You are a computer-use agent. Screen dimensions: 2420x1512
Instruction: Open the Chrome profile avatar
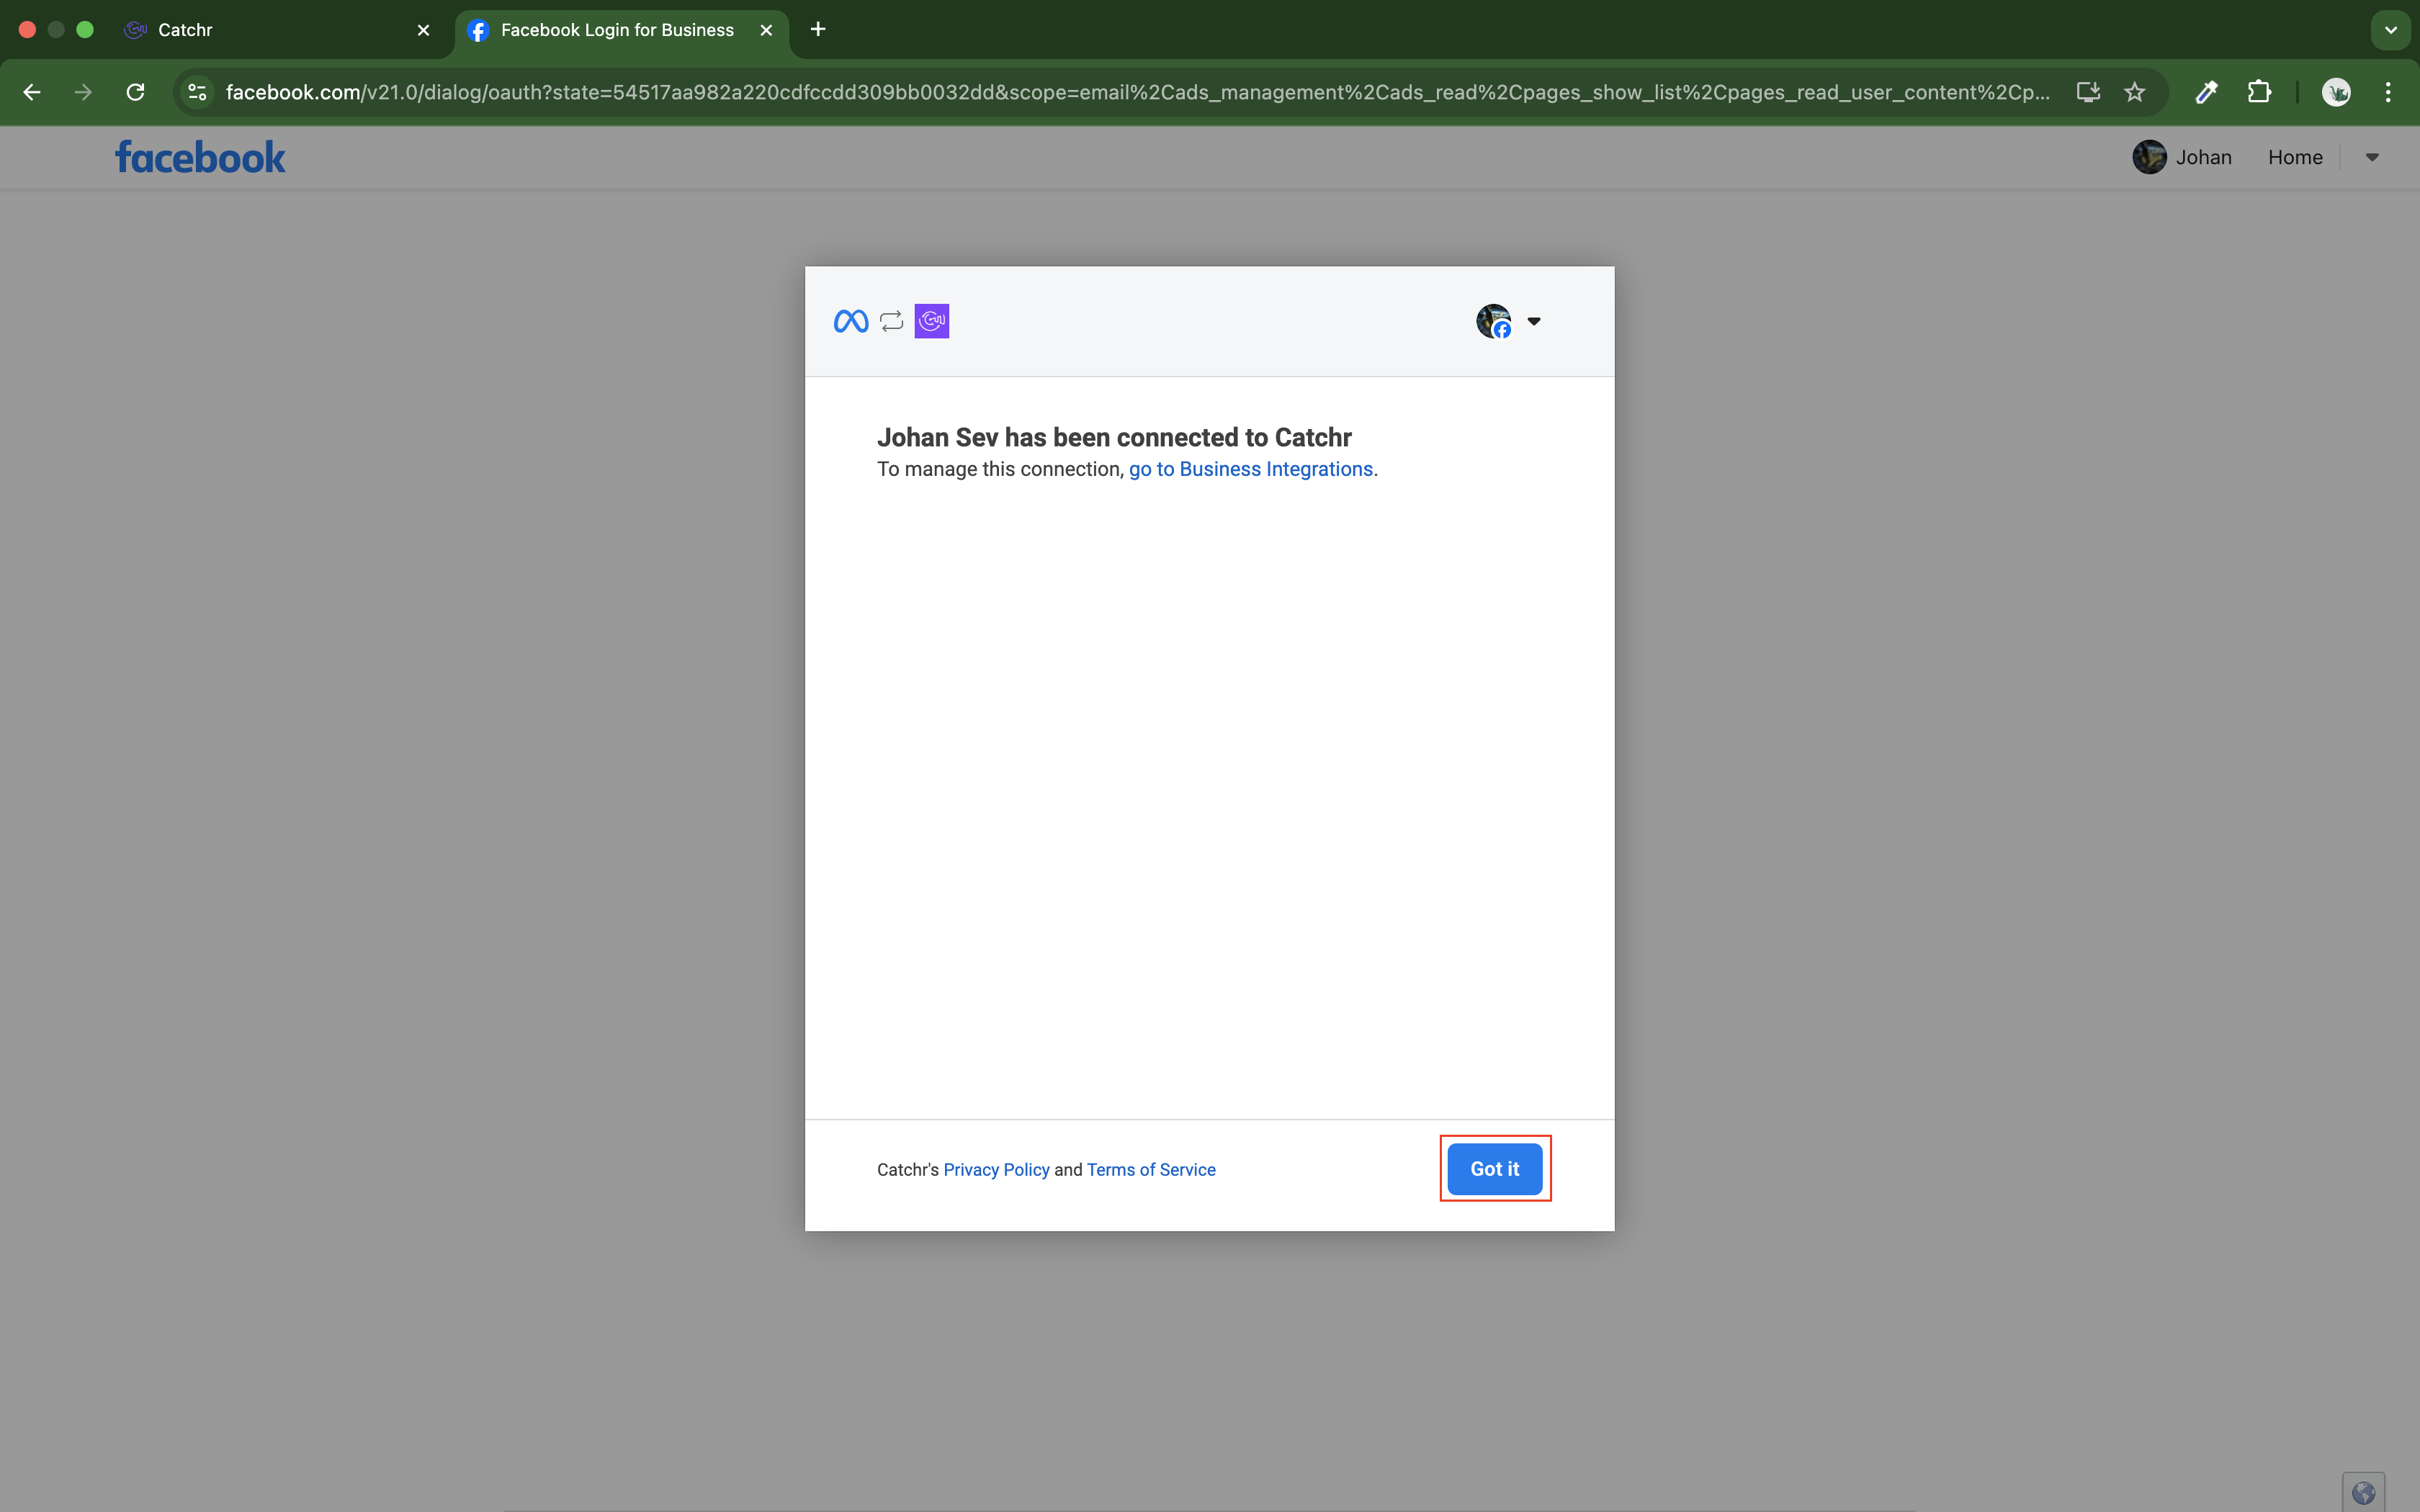pos(2336,92)
